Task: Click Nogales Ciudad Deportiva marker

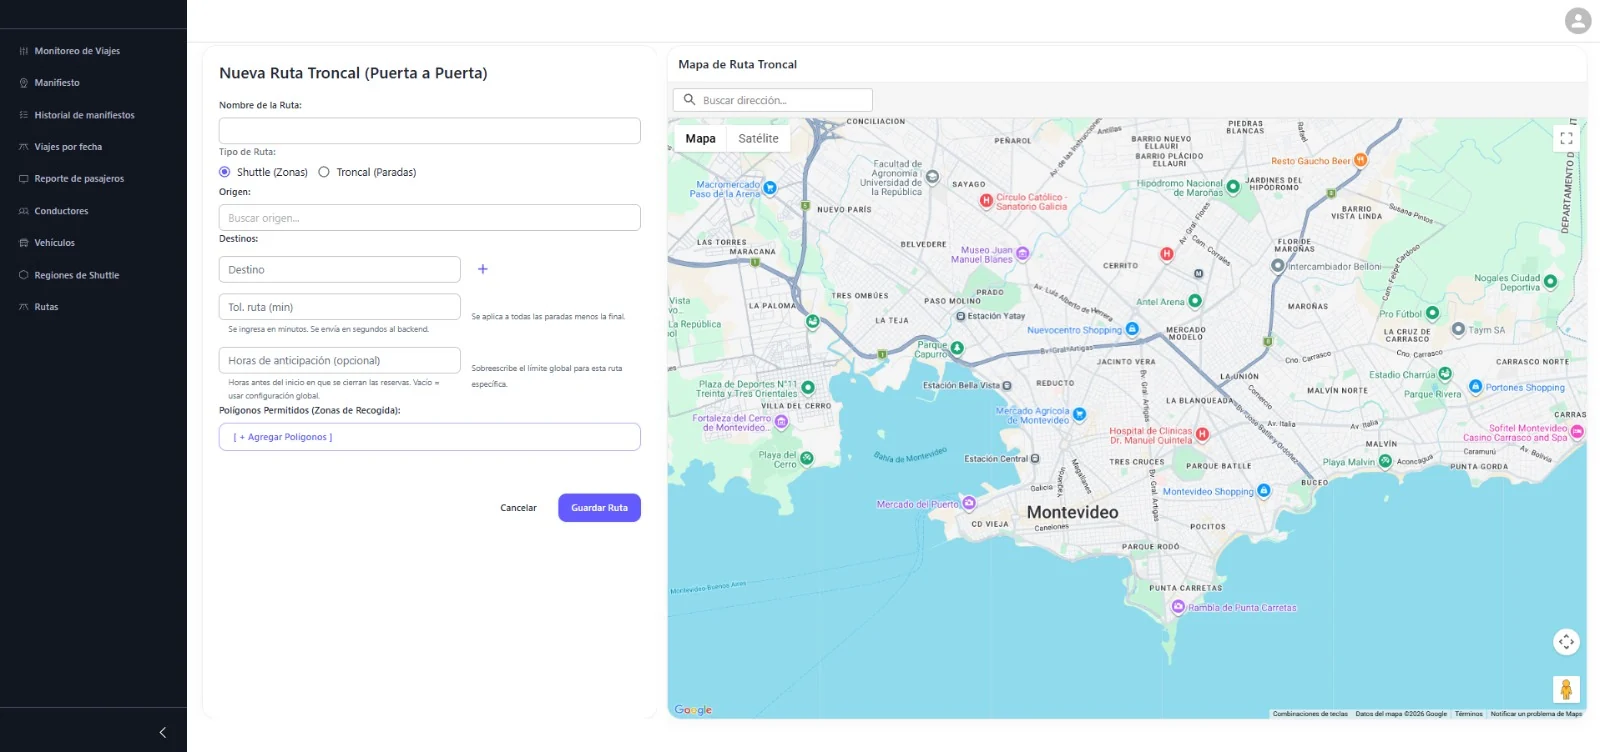Action: pos(1550,282)
